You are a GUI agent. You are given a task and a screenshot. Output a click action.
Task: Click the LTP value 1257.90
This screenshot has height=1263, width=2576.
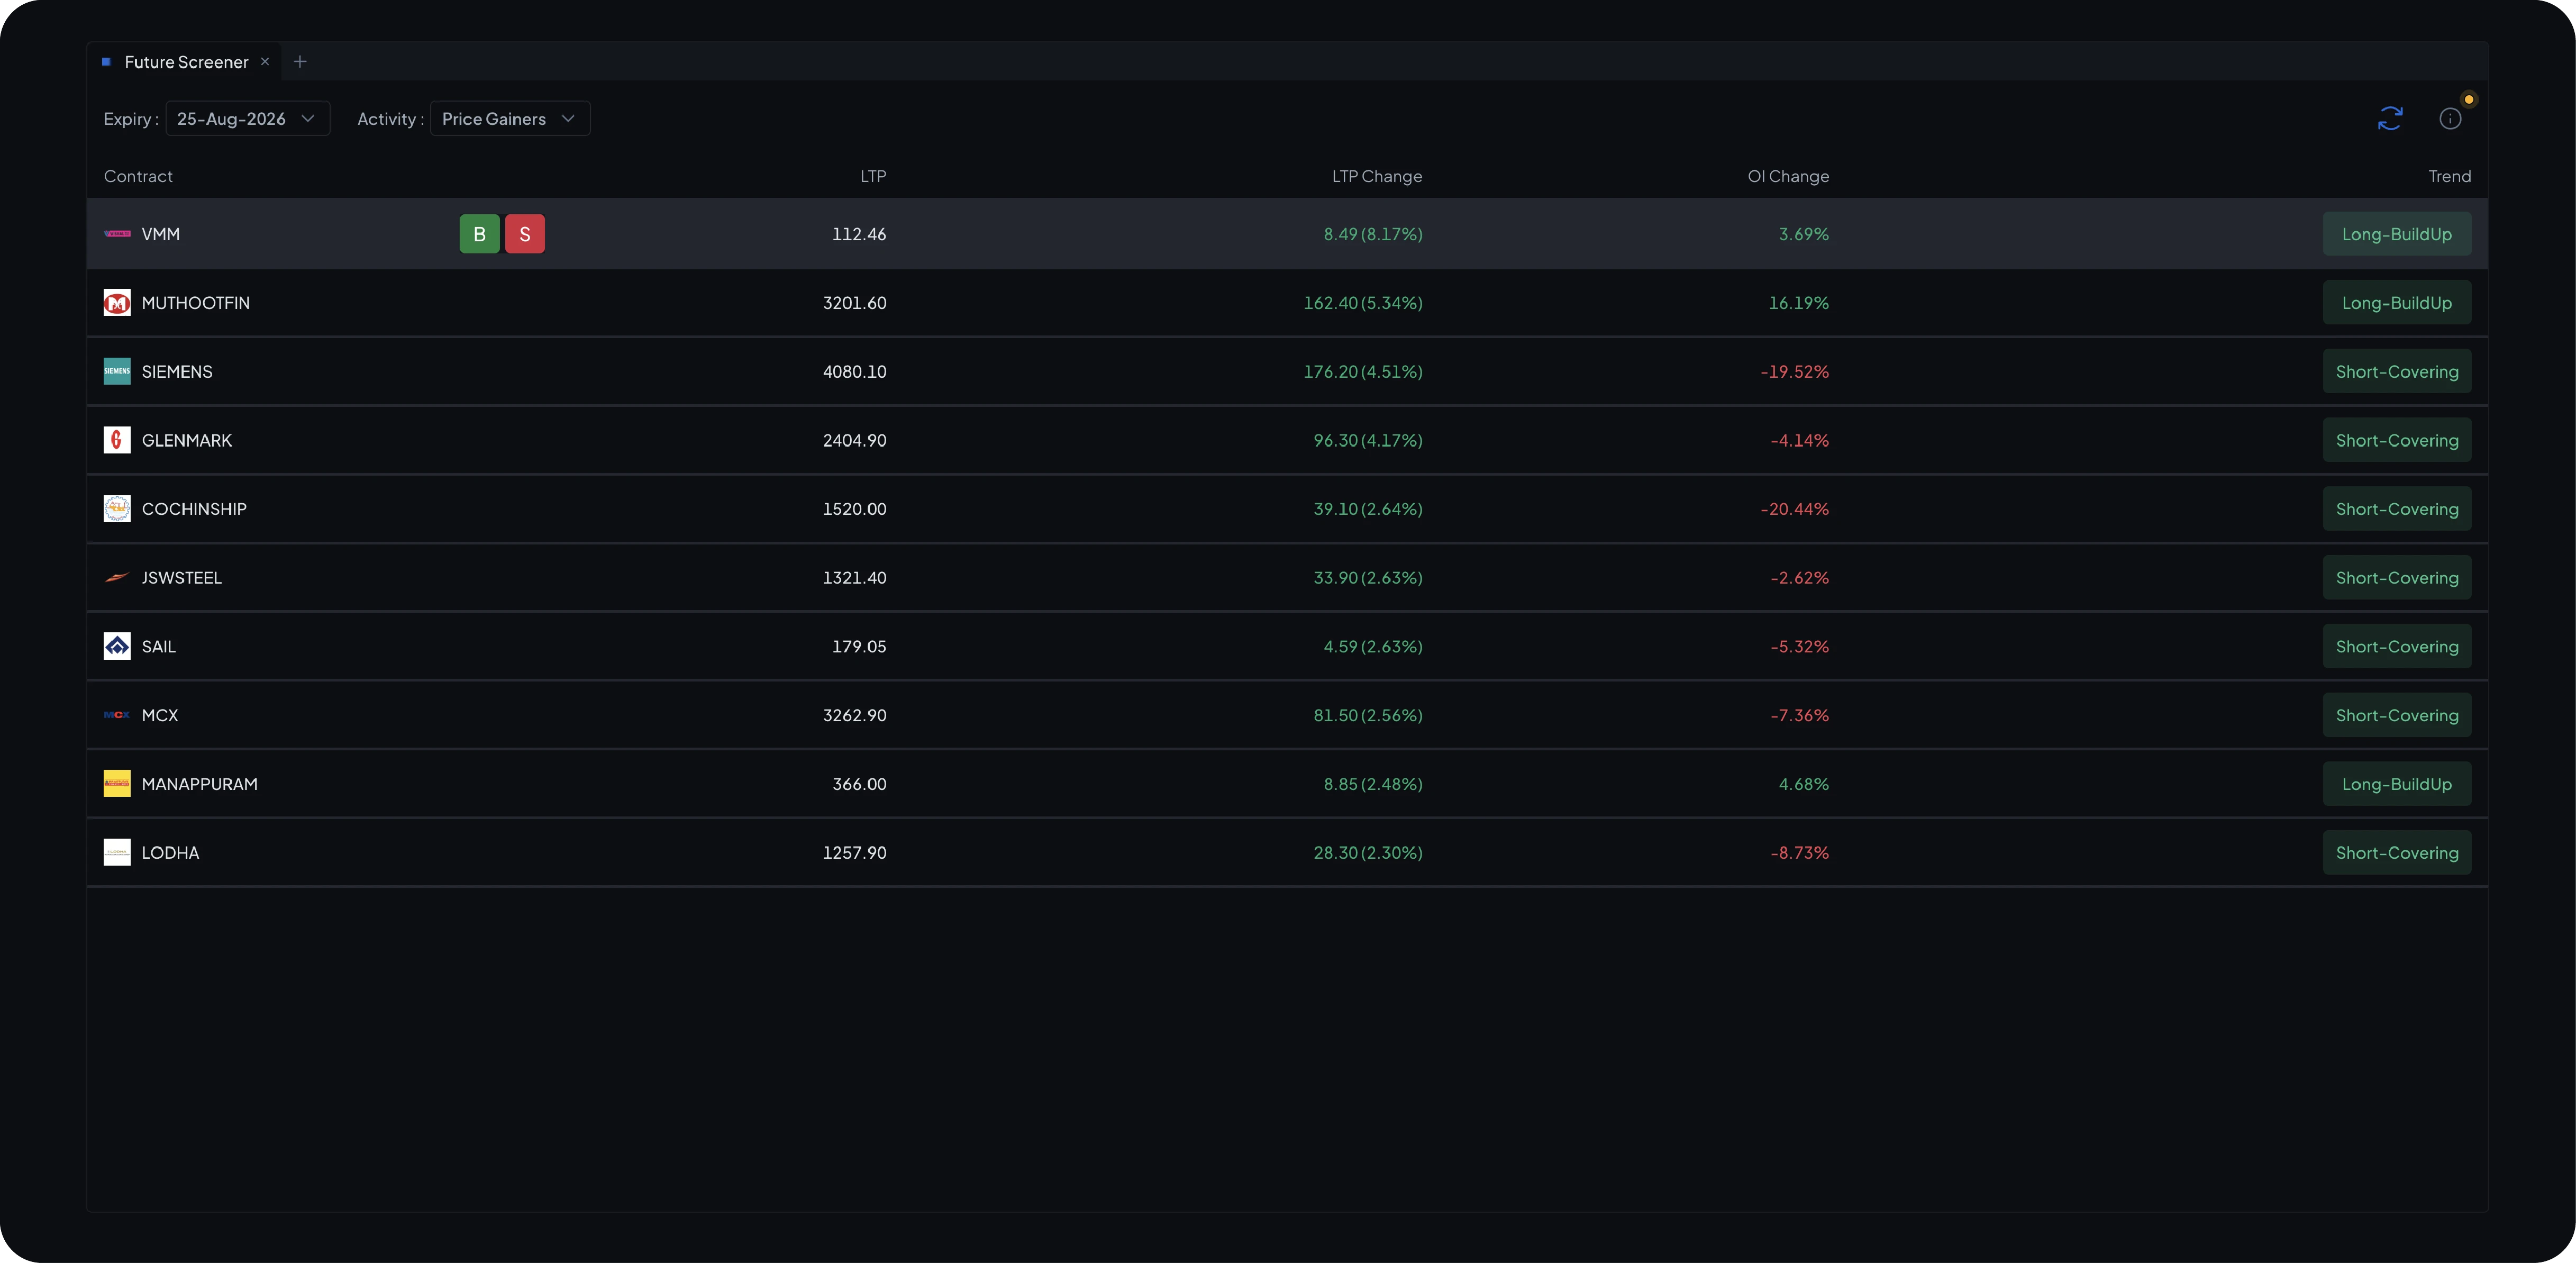(x=855, y=853)
